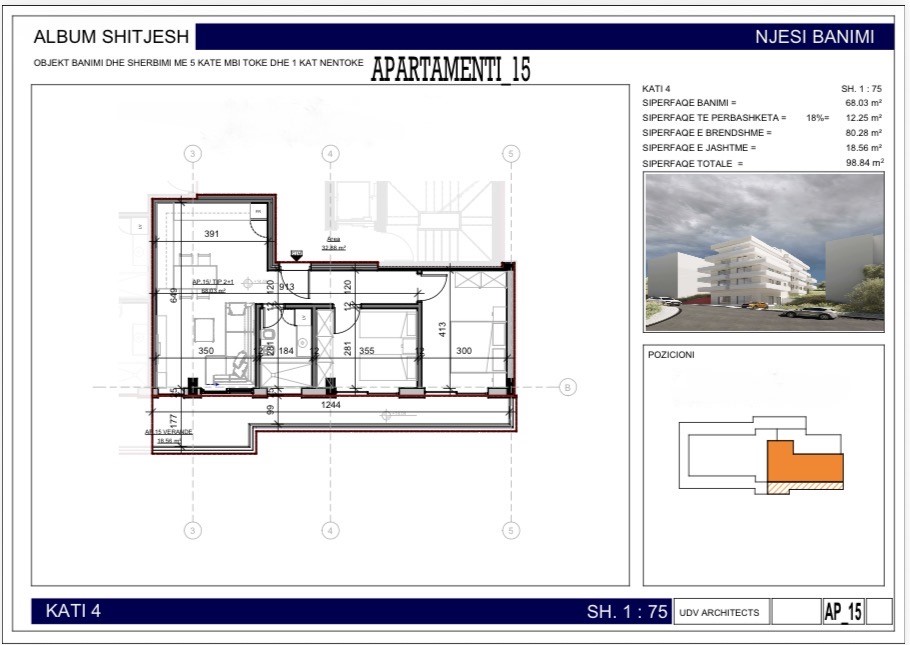The image size is (910, 645).
Task: Click the AP_15 code box in footer
Action: coord(843,612)
